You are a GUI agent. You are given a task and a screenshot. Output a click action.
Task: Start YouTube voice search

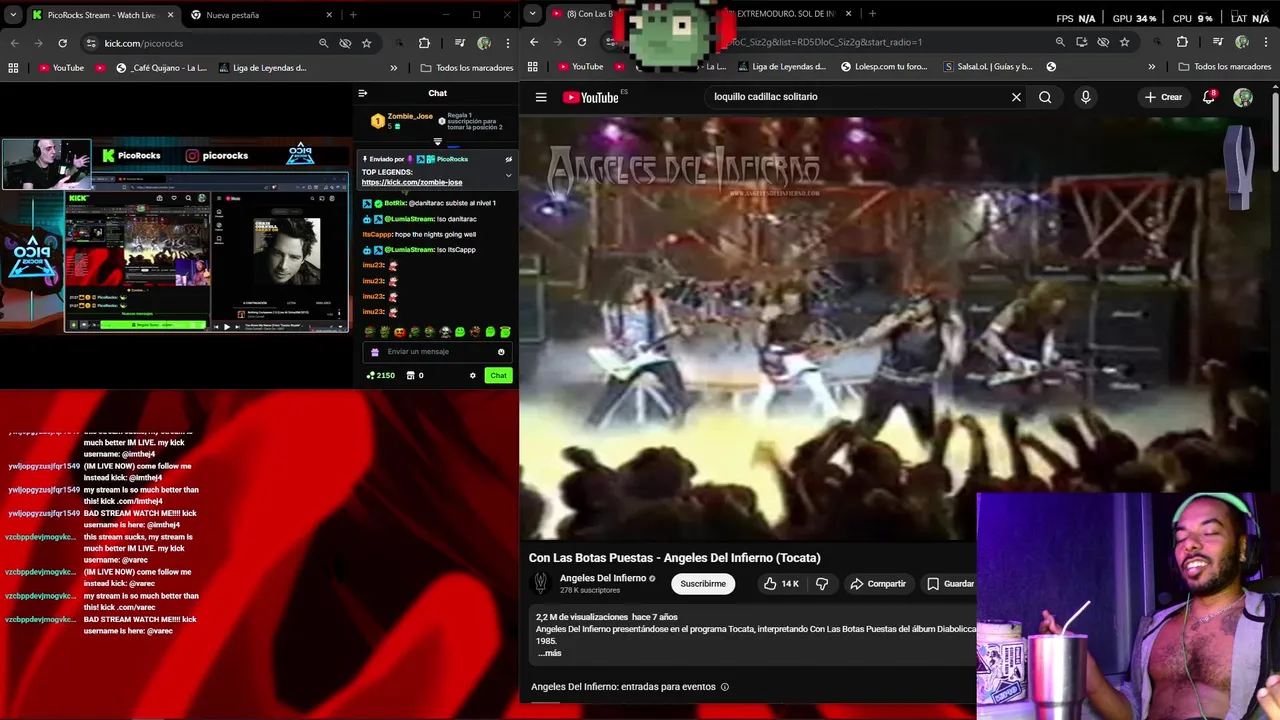[x=1085, y=97]
